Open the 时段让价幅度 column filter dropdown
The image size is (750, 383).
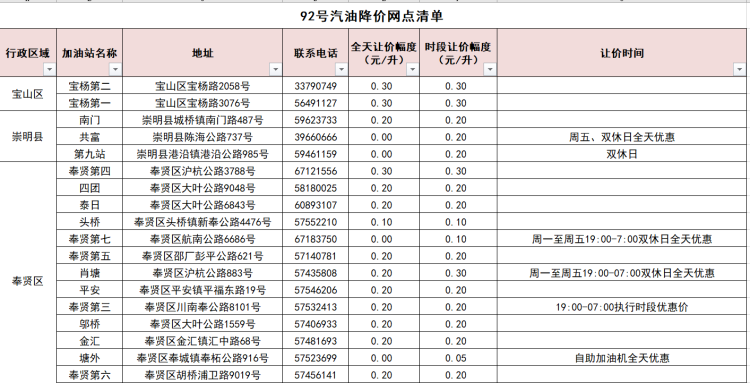[x=490, y=69]
